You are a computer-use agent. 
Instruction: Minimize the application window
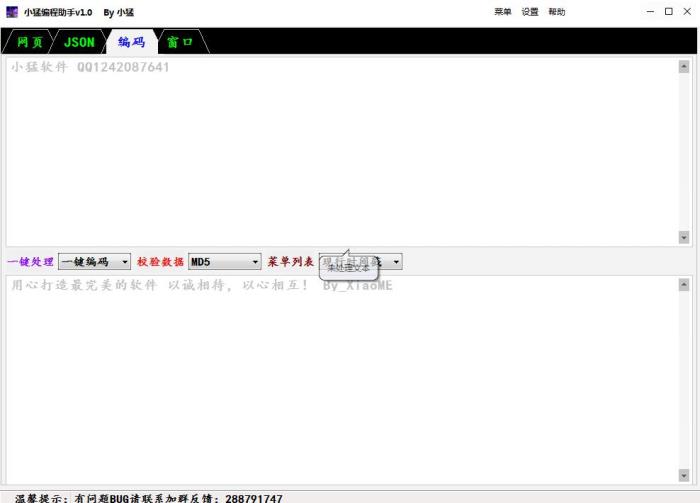(650, 12)
